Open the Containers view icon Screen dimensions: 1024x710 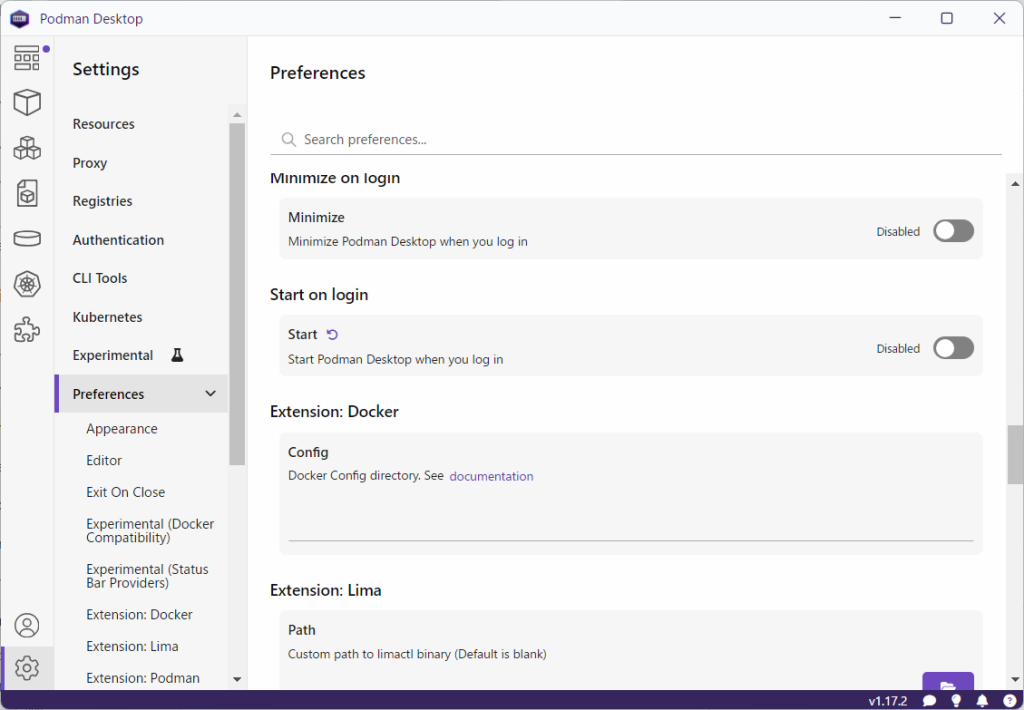click(27, 102)
